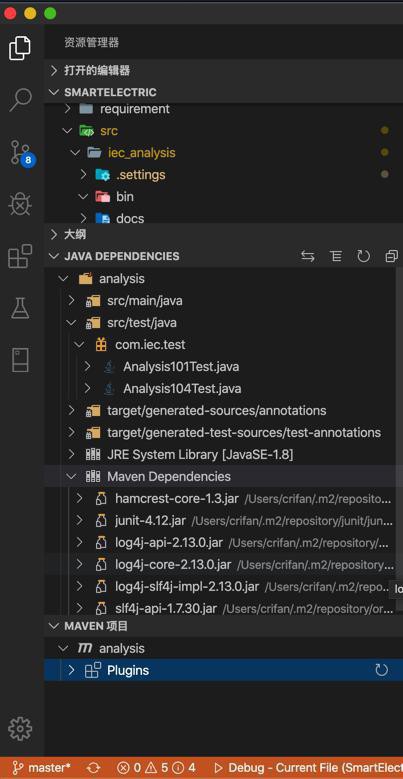Open Source Control view with badge 8
403x779 pixels.
(21, 153)
